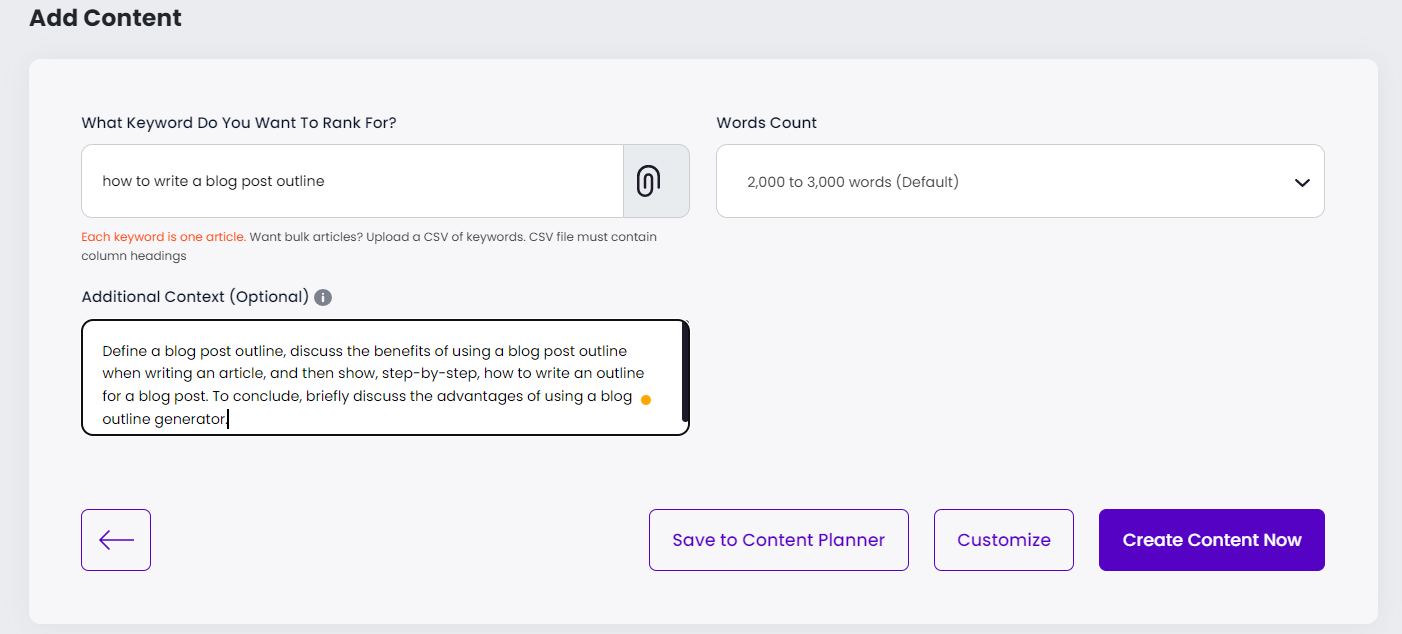This screenshot has width=1402, height=634.
Task: Click the Additional Context textarea scrollbar
Action: 685,372
